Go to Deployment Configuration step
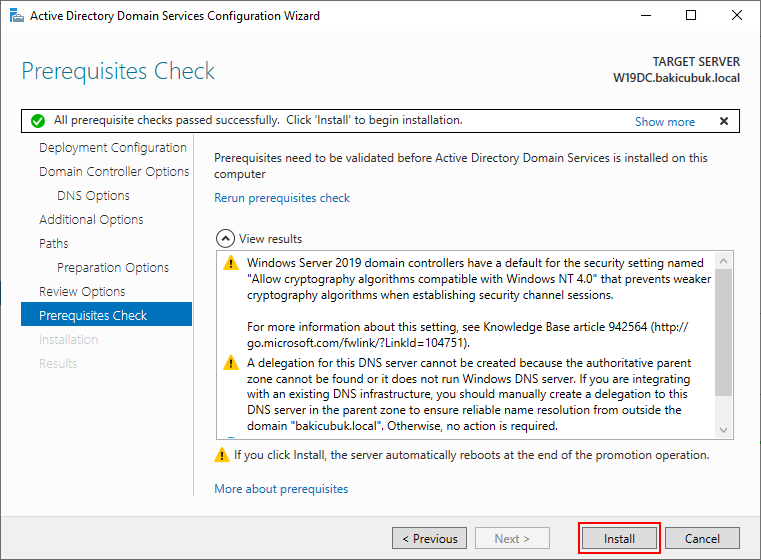This screenshot has width=761, height=560. (113, 148)
